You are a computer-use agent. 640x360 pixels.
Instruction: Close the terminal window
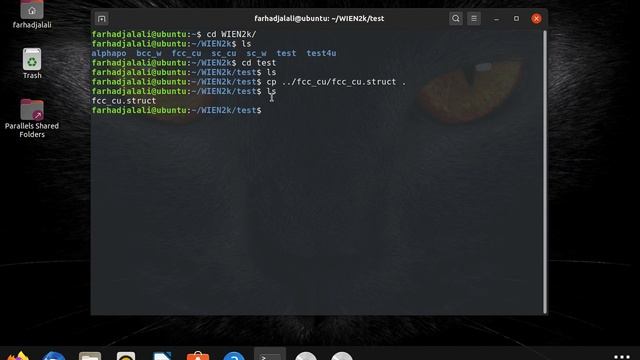tap(536, 18)
